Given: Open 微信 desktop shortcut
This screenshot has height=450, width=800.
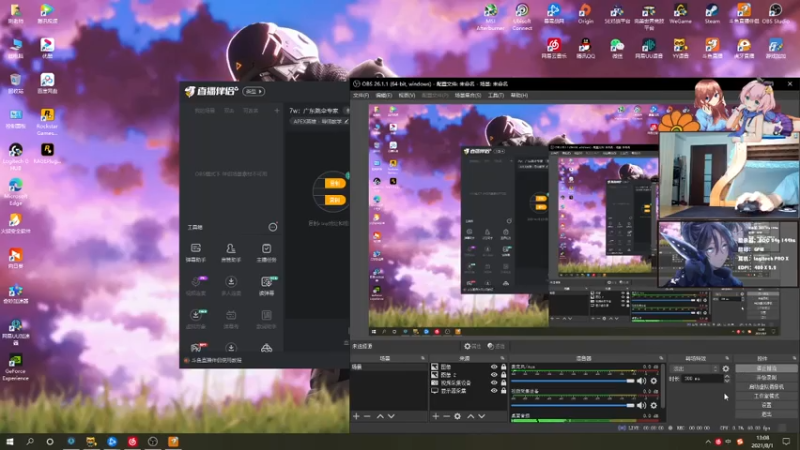Looking at the screenshot, I should [x=617, y=48].
